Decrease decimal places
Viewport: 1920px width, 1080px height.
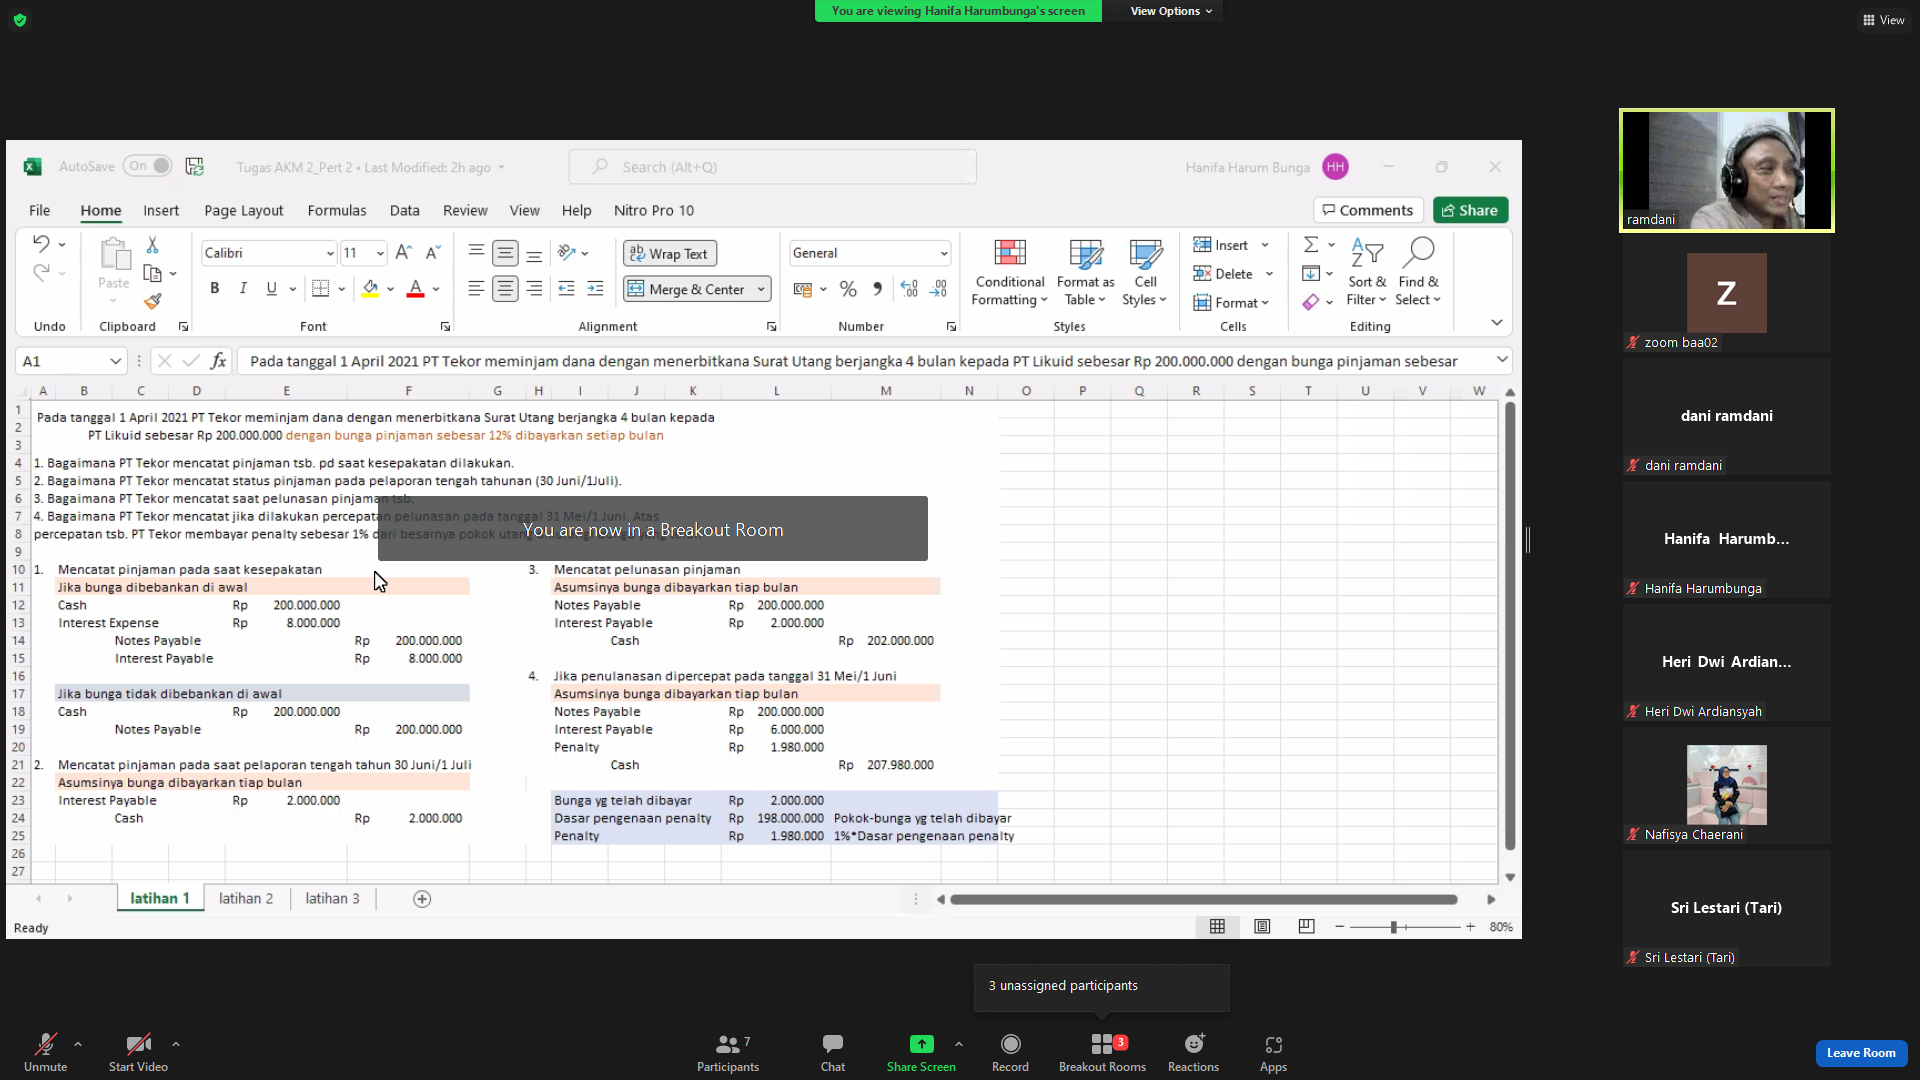[x=938, y=289]
